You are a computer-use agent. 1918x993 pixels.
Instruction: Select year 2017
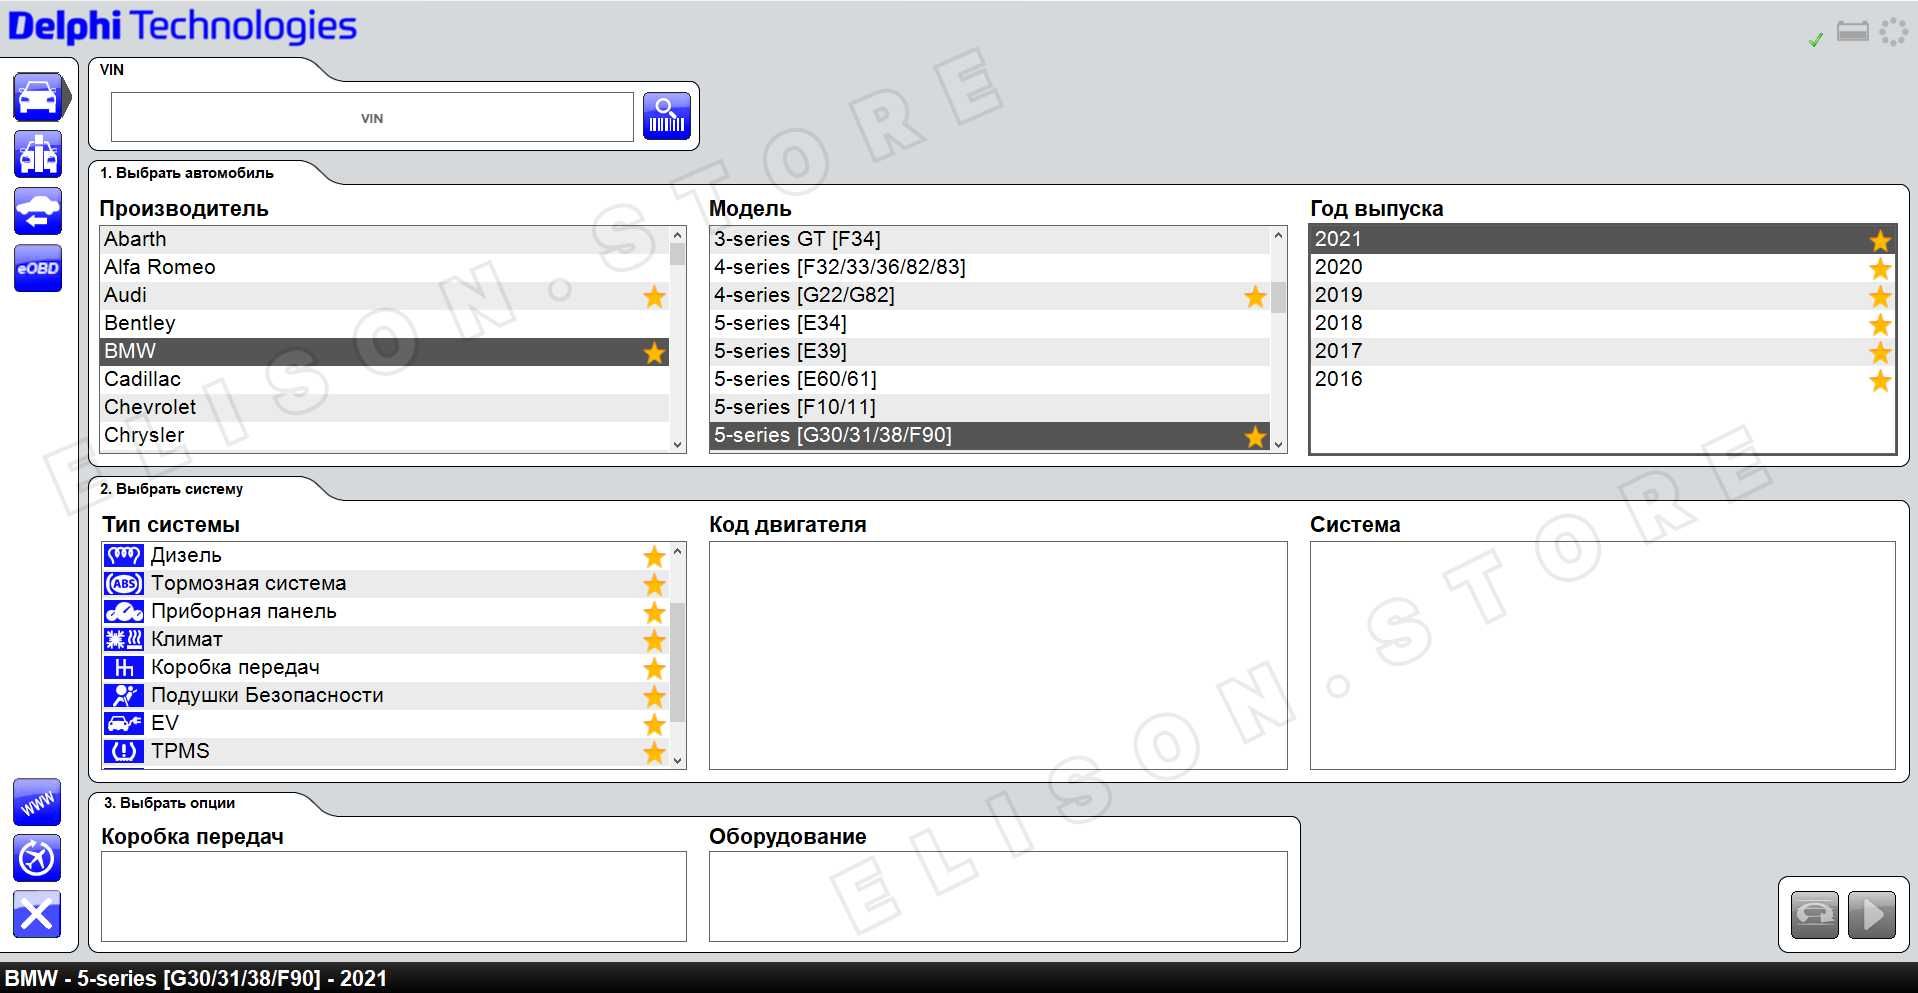1602,351
